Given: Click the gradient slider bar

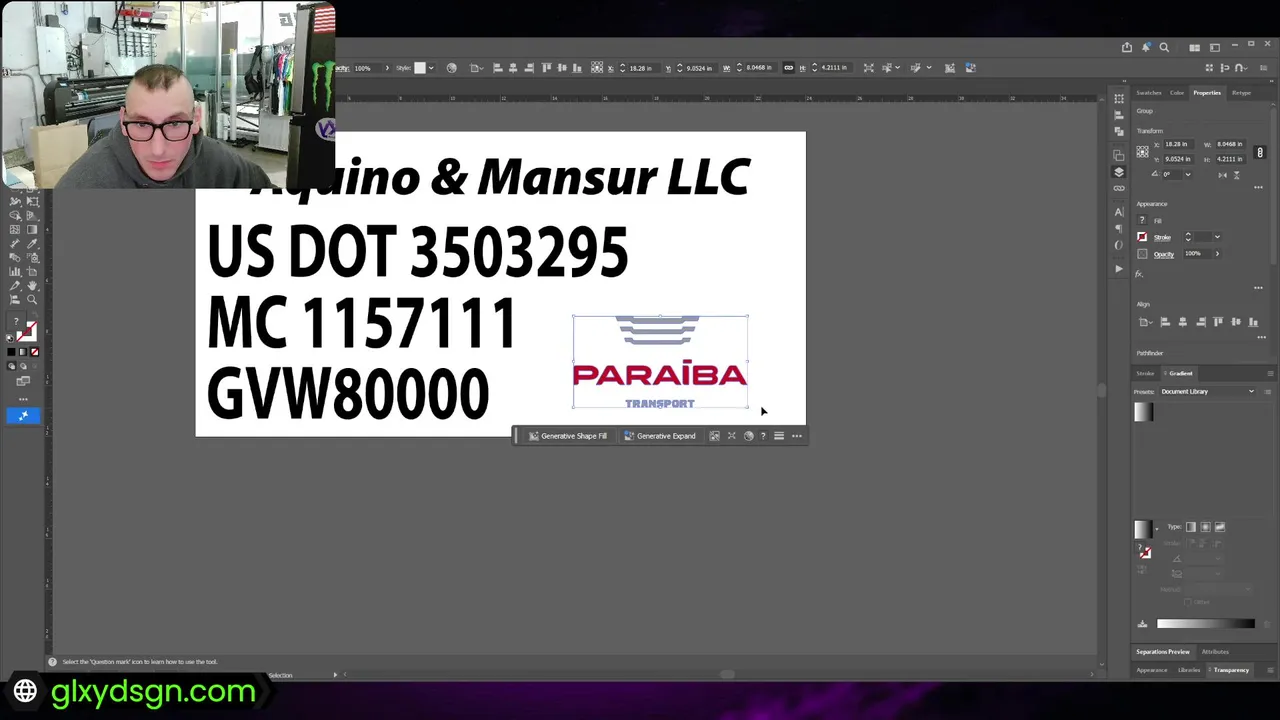Looking at the screenshot, I should click(1206, 624).
